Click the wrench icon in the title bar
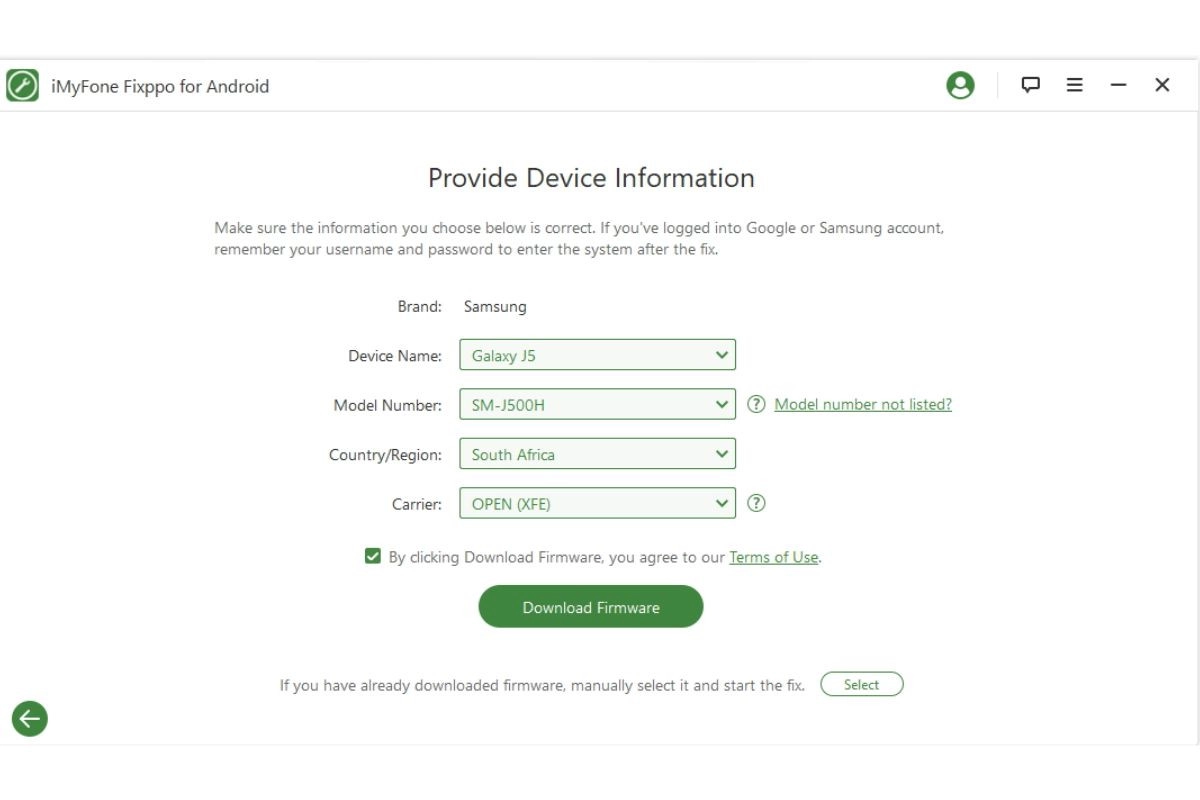Screen dimensions: 1200x800 pyautogui.click(x=21, y=85)
